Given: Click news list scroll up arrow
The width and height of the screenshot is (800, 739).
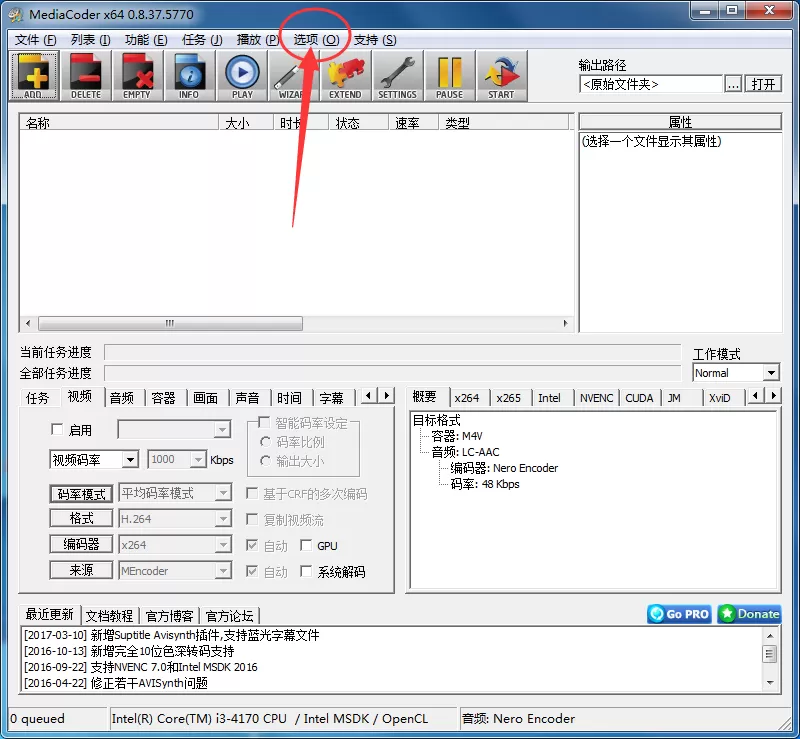Looking at the screenshot, I should [770, 635].
